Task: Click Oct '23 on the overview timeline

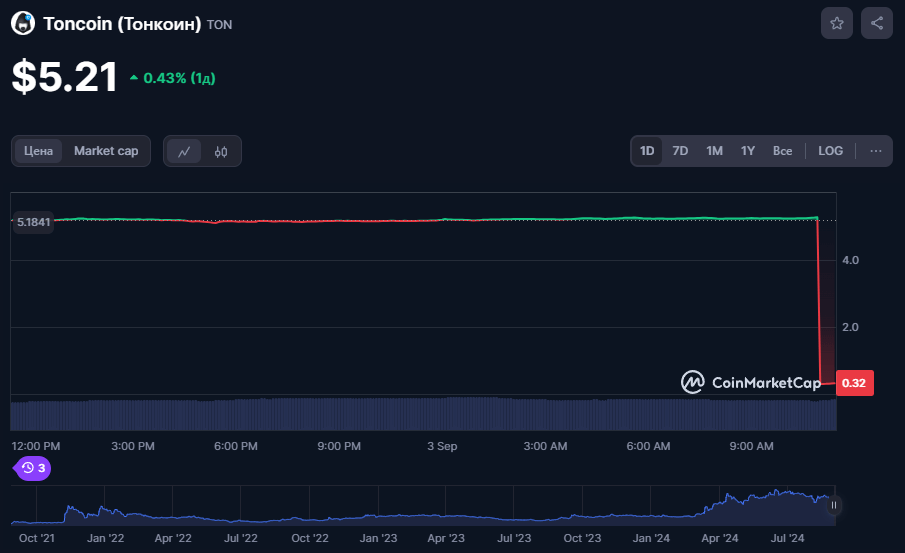Action: coord(582,538)
